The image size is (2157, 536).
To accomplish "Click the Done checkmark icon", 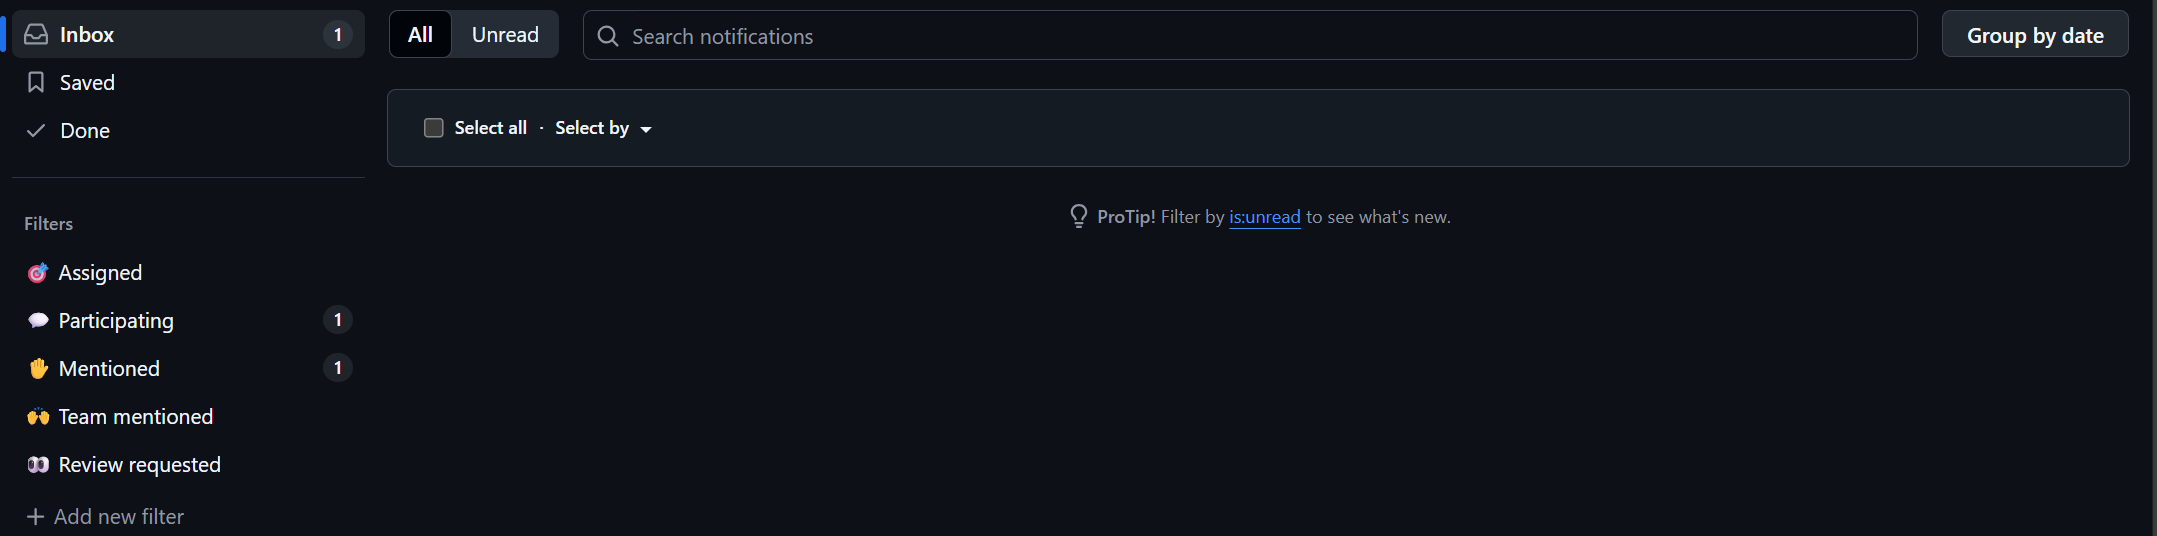I will point(36,131).
